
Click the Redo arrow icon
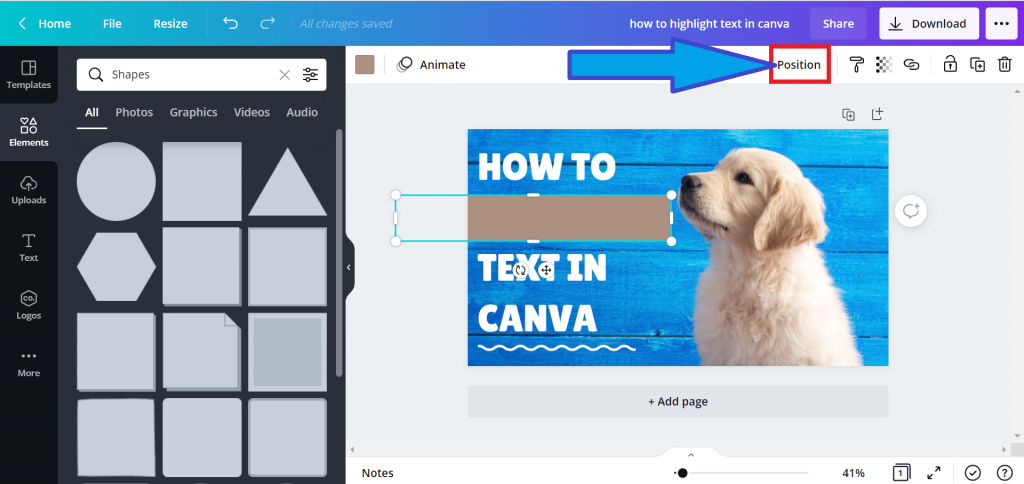click(267, 24)
